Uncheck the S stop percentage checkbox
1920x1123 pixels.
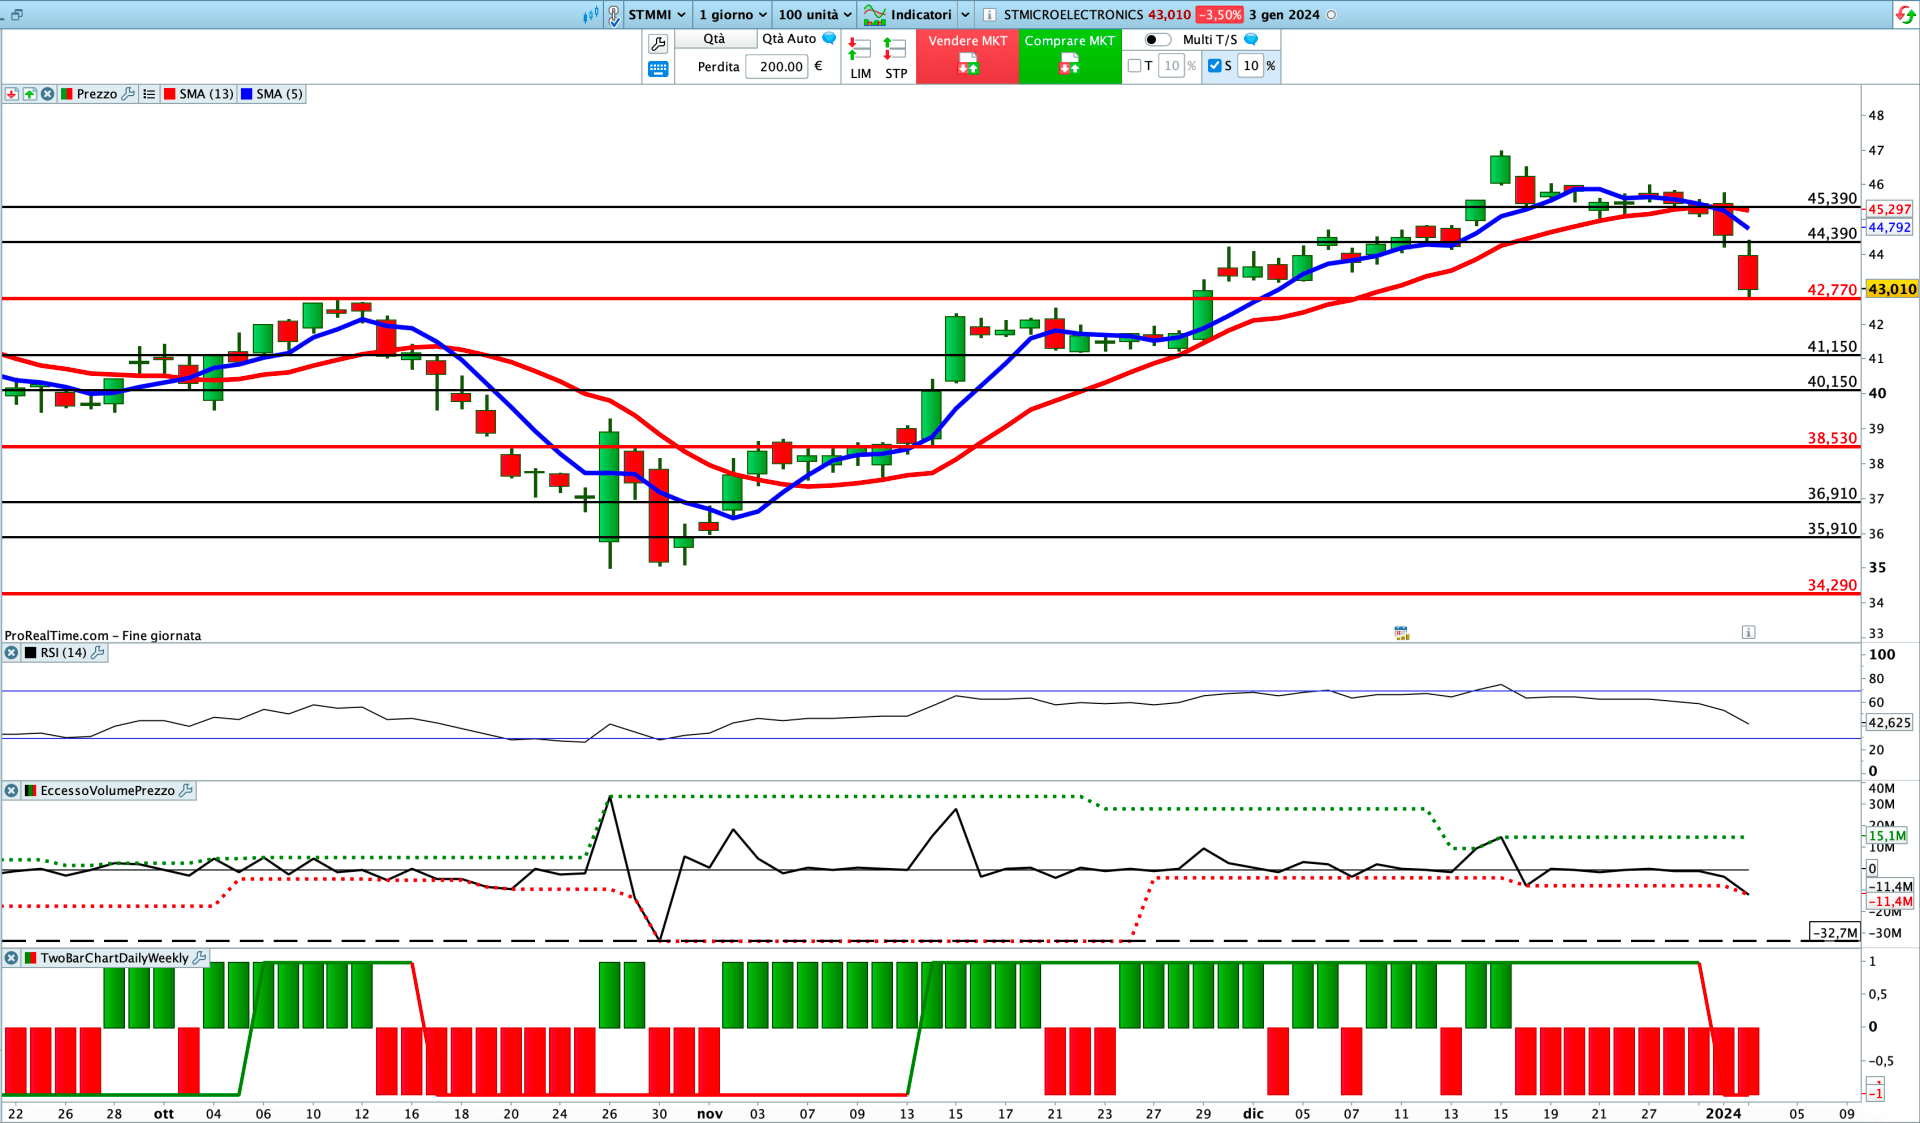click(1214, 66)
